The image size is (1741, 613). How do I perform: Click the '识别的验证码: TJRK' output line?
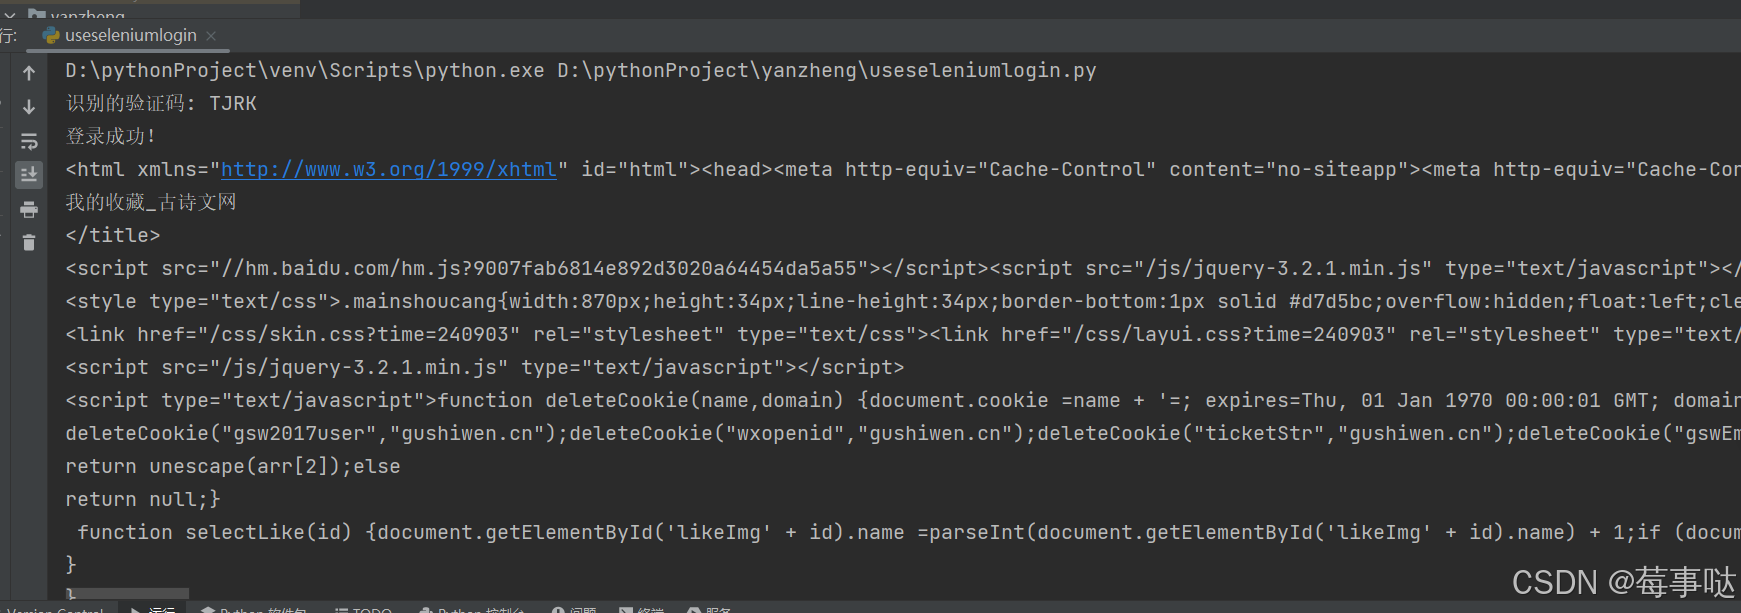click(x=161, y=103)
